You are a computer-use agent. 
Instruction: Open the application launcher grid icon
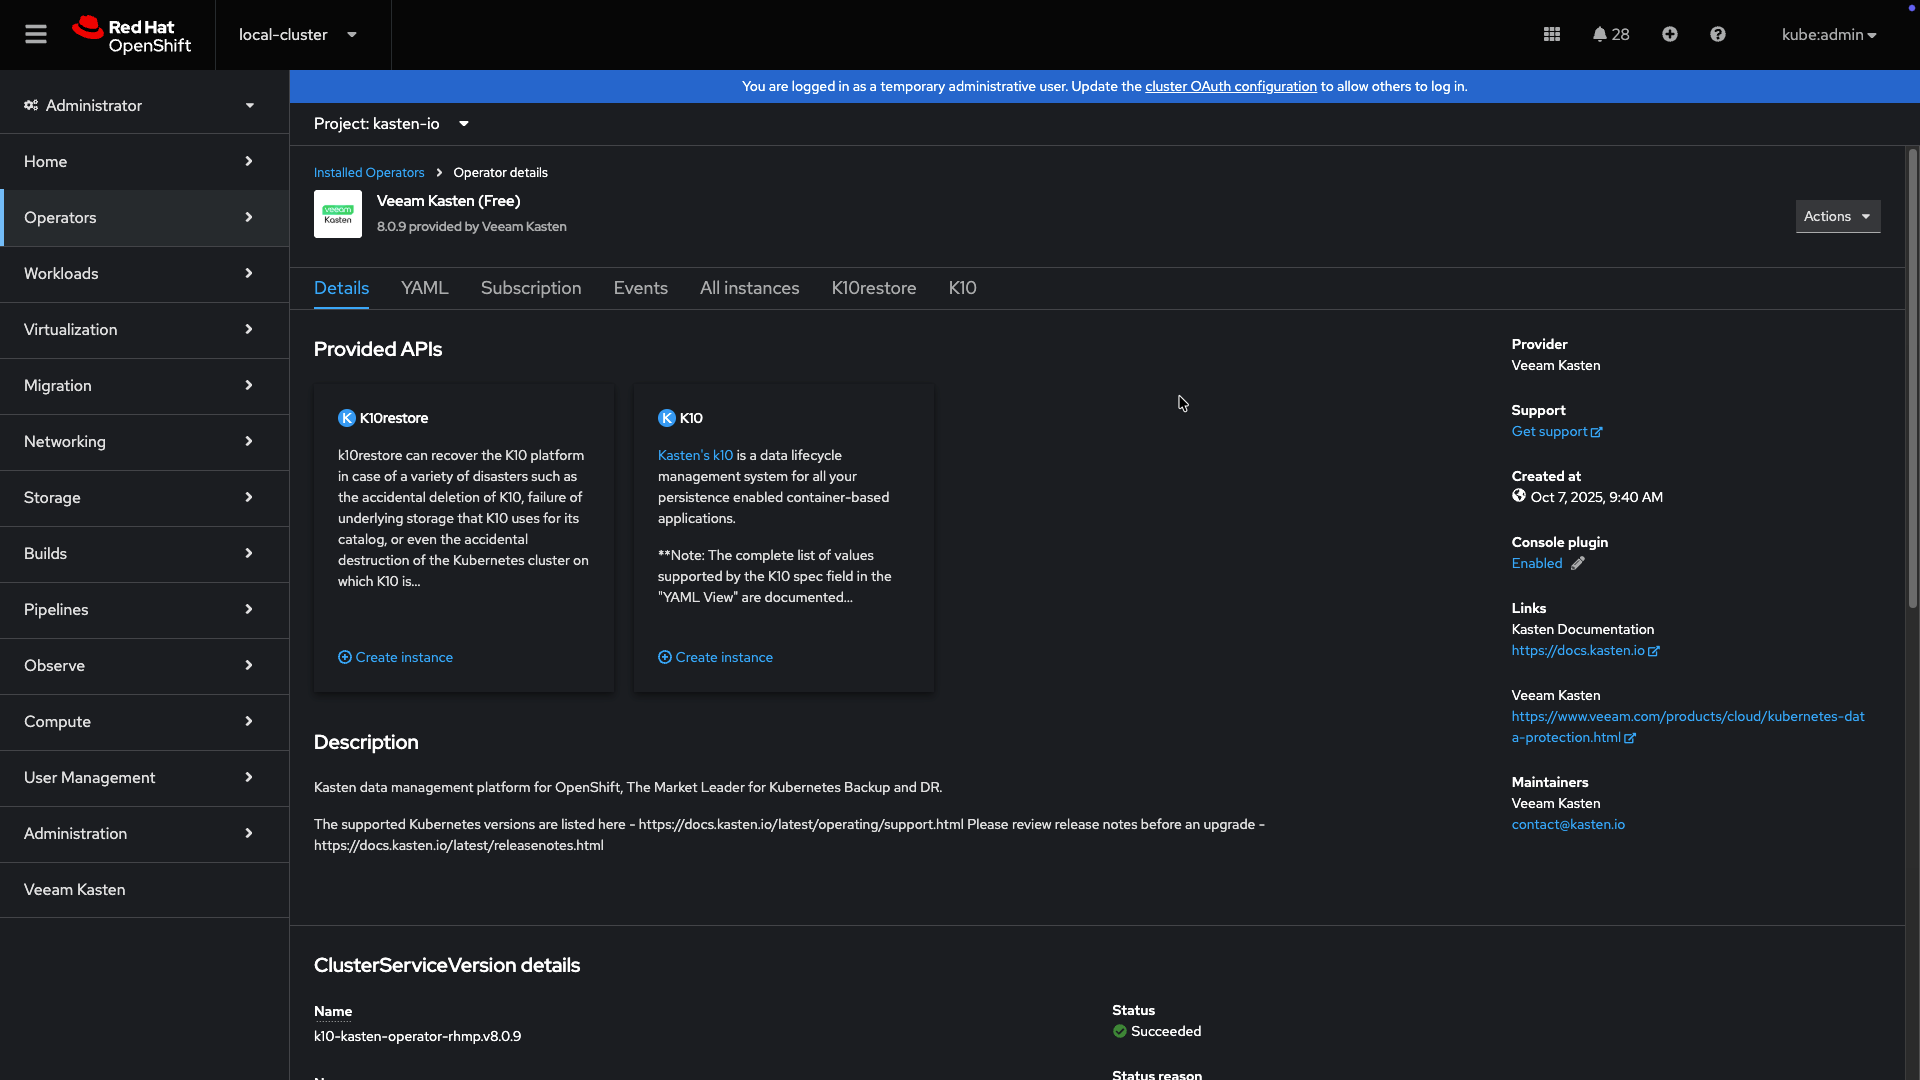(1551, 34)
